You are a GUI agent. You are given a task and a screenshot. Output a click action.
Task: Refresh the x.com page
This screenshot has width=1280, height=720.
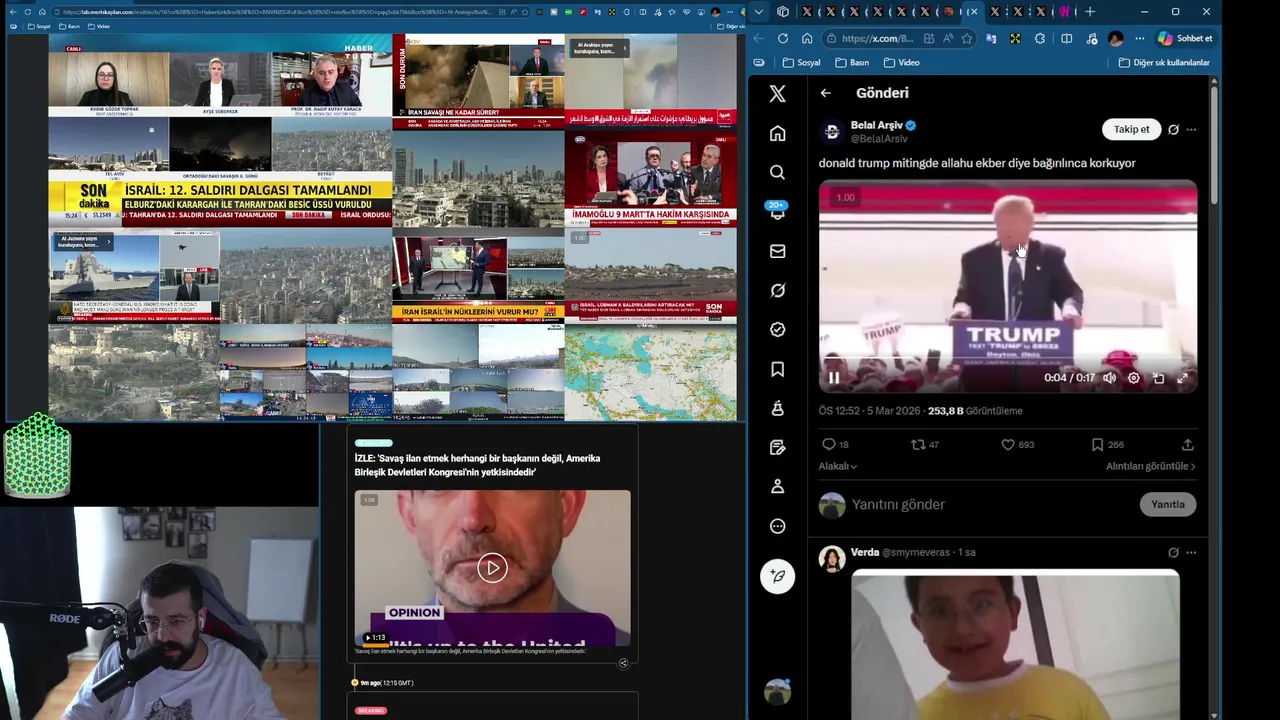click(782, 38)
